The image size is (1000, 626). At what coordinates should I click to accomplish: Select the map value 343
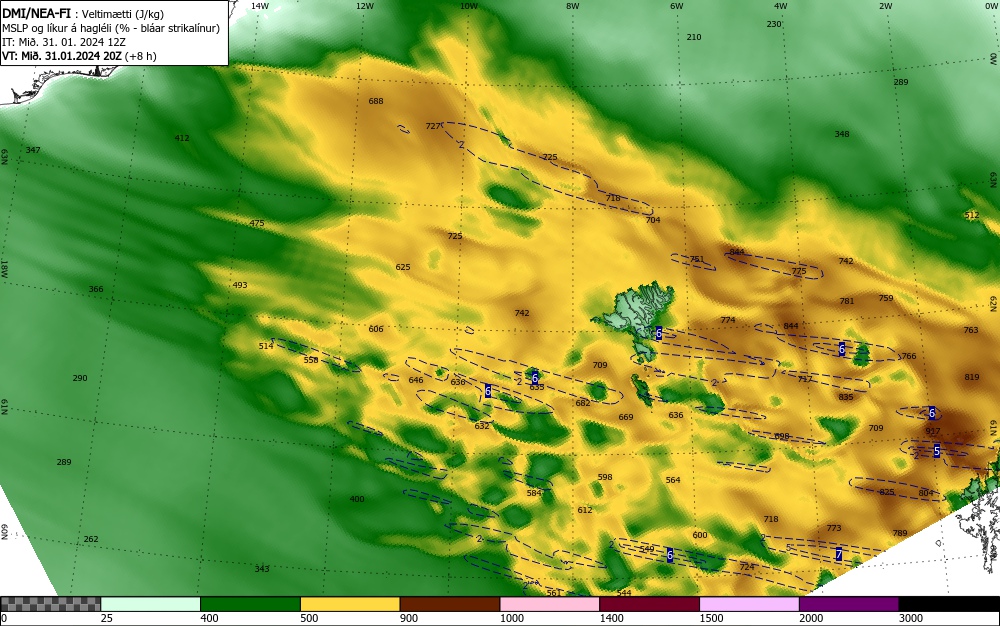262,569
